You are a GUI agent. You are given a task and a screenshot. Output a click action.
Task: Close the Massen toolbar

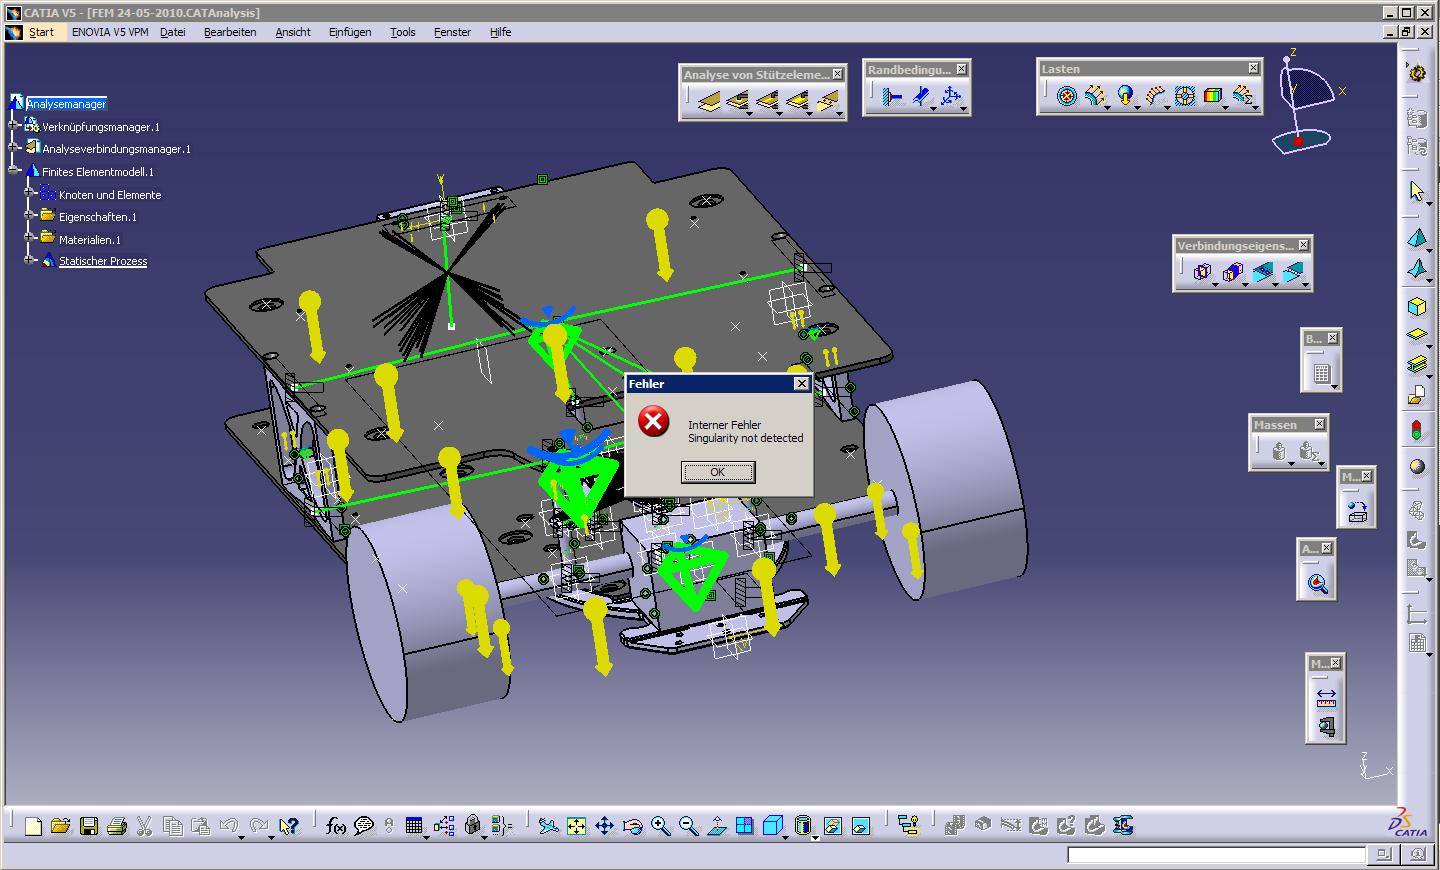pos(1319,424)
